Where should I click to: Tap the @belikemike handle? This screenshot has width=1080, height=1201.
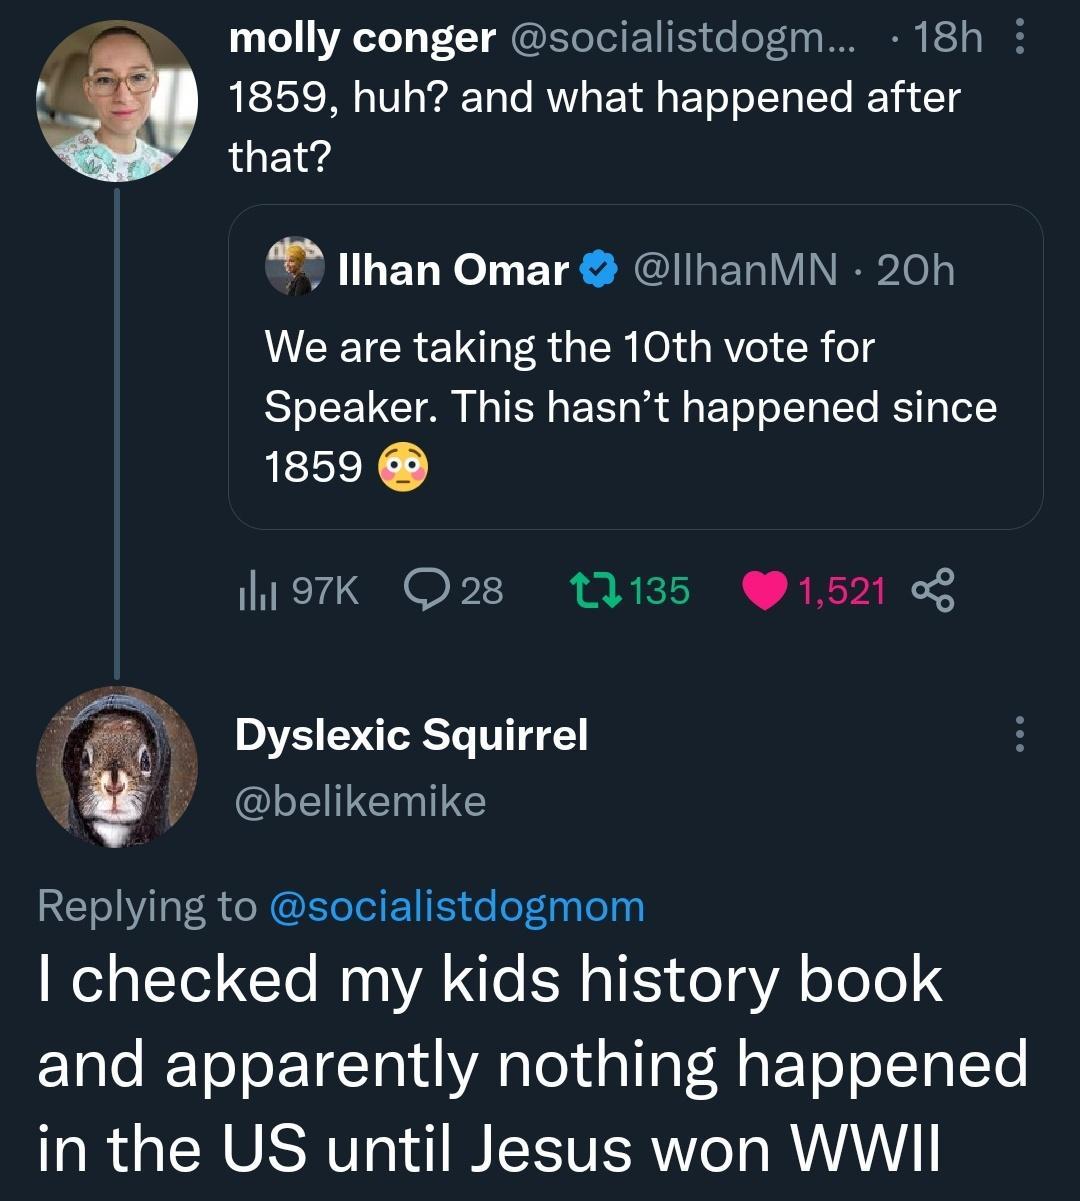pos(360,801)
